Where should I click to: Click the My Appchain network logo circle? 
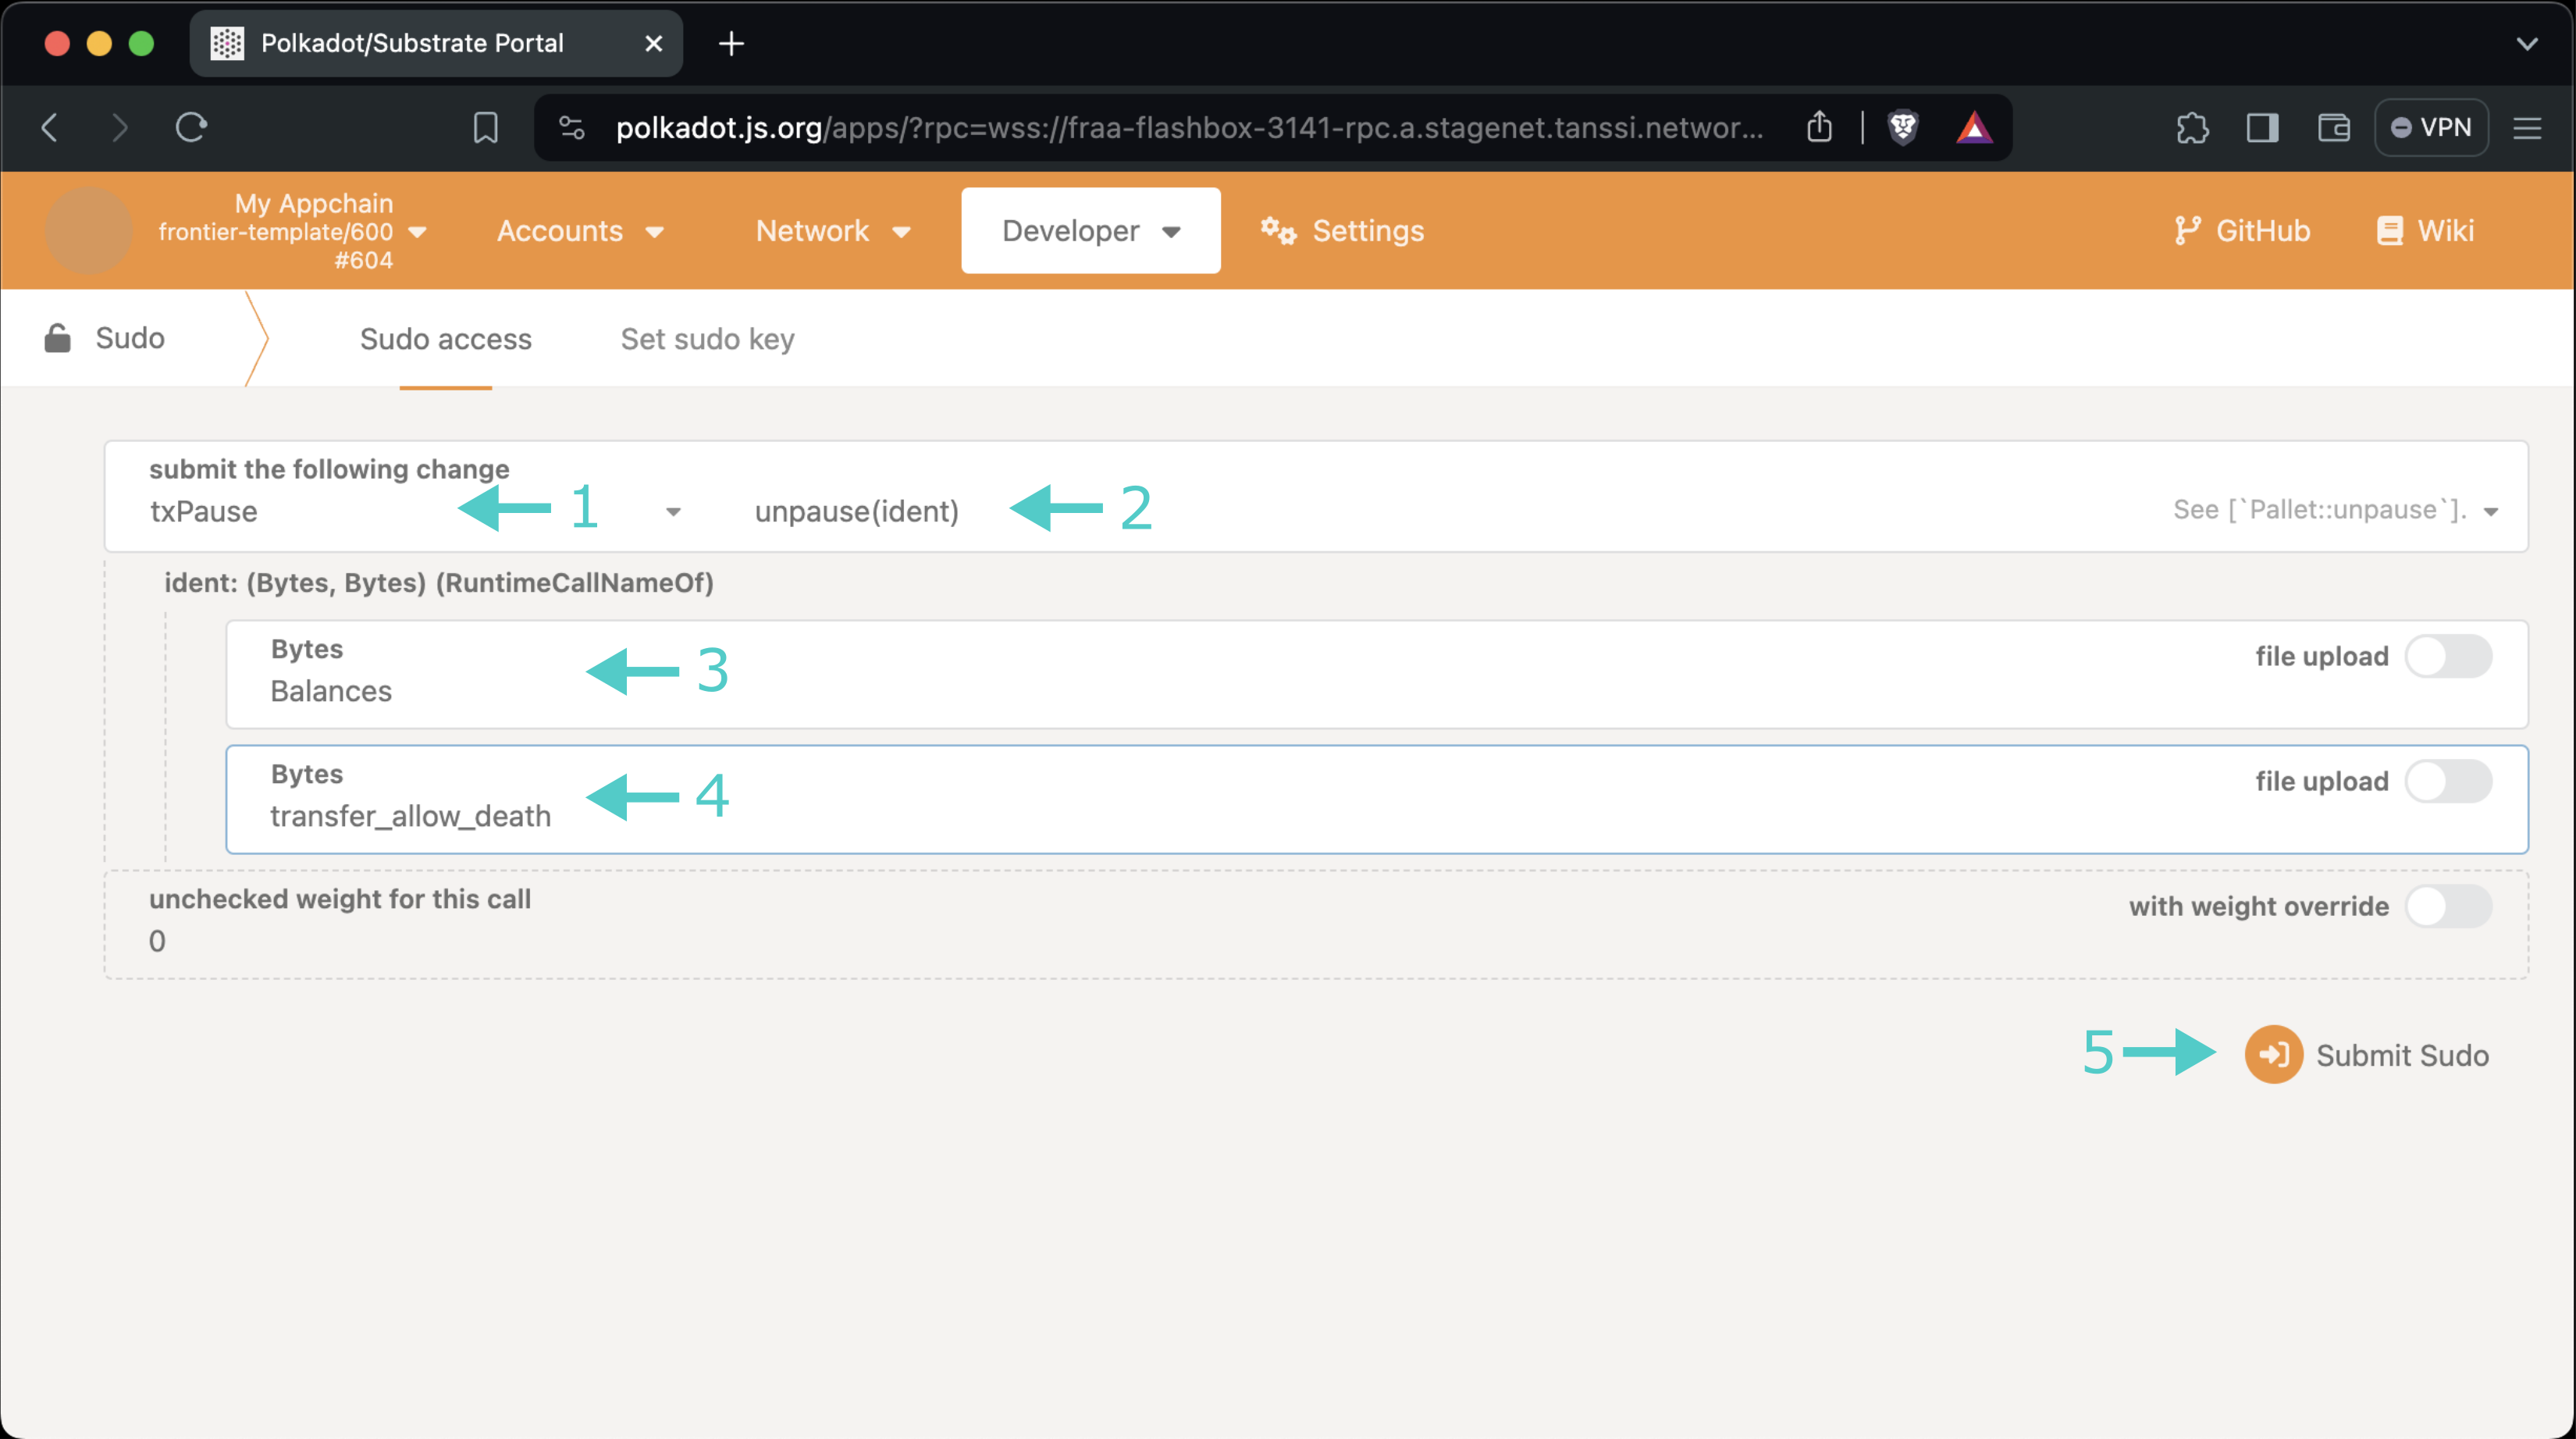click(x=89, y=230)
